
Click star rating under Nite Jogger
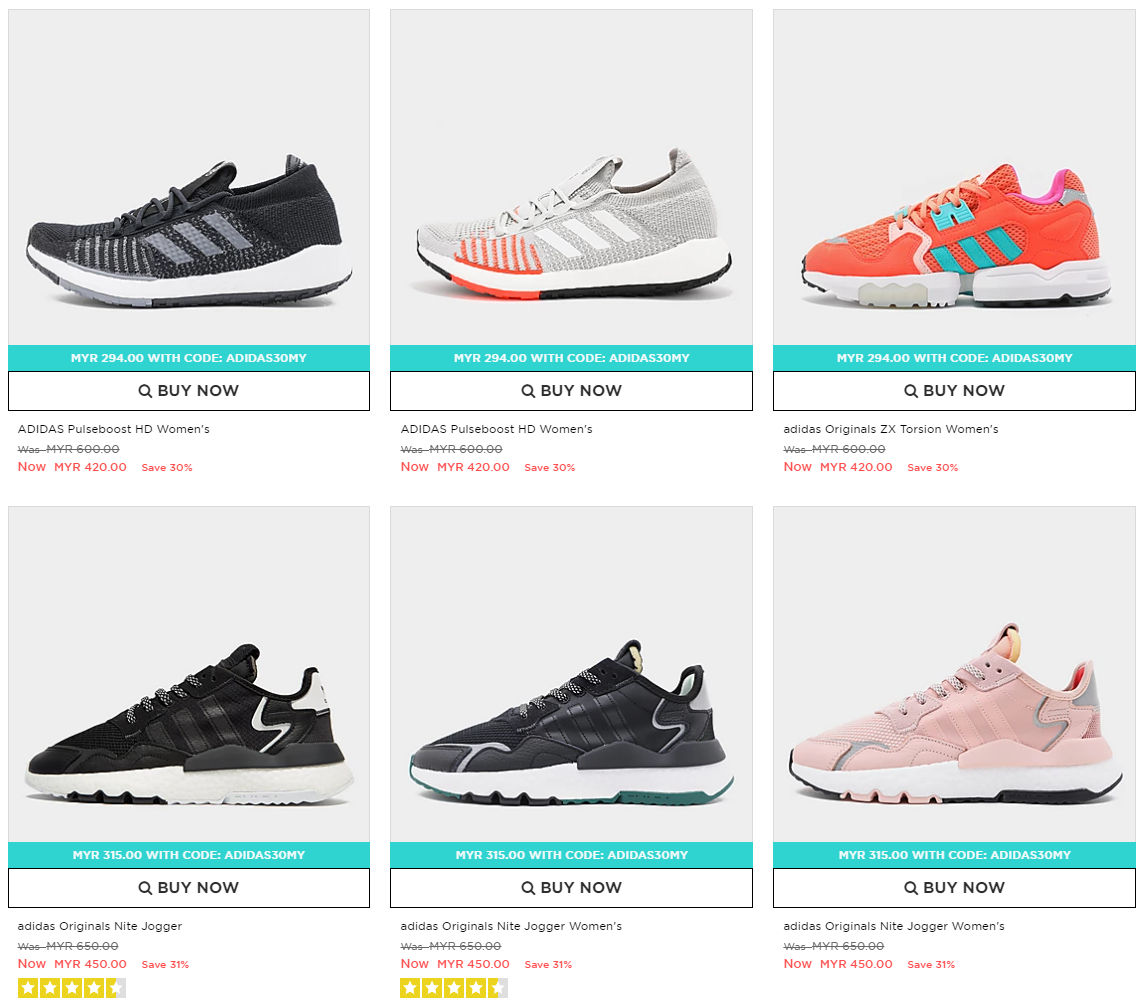72,988
